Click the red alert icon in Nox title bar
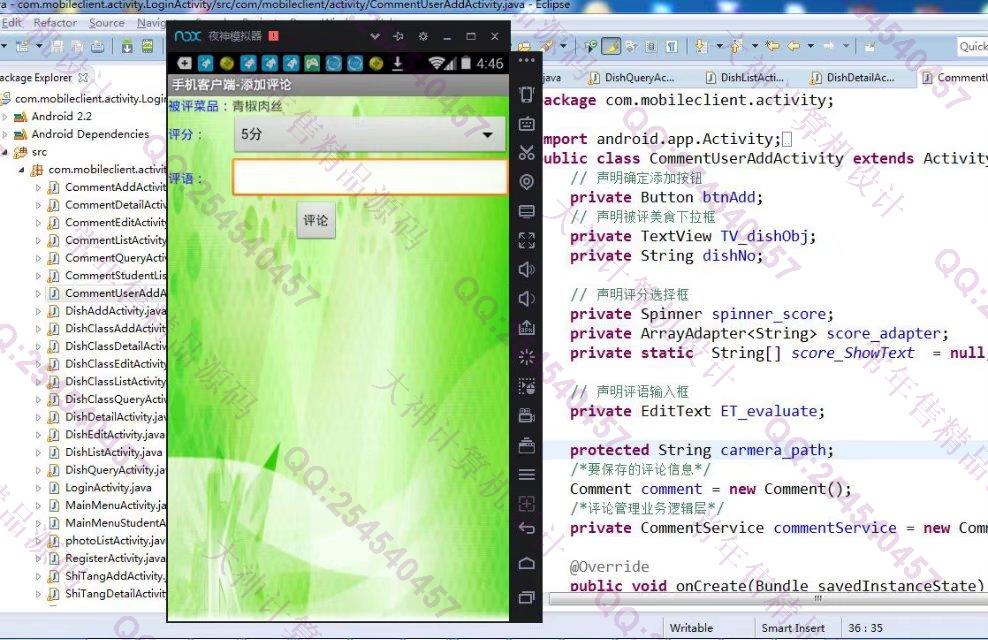The width and height of the screenshot is (988, 640). 273,36
